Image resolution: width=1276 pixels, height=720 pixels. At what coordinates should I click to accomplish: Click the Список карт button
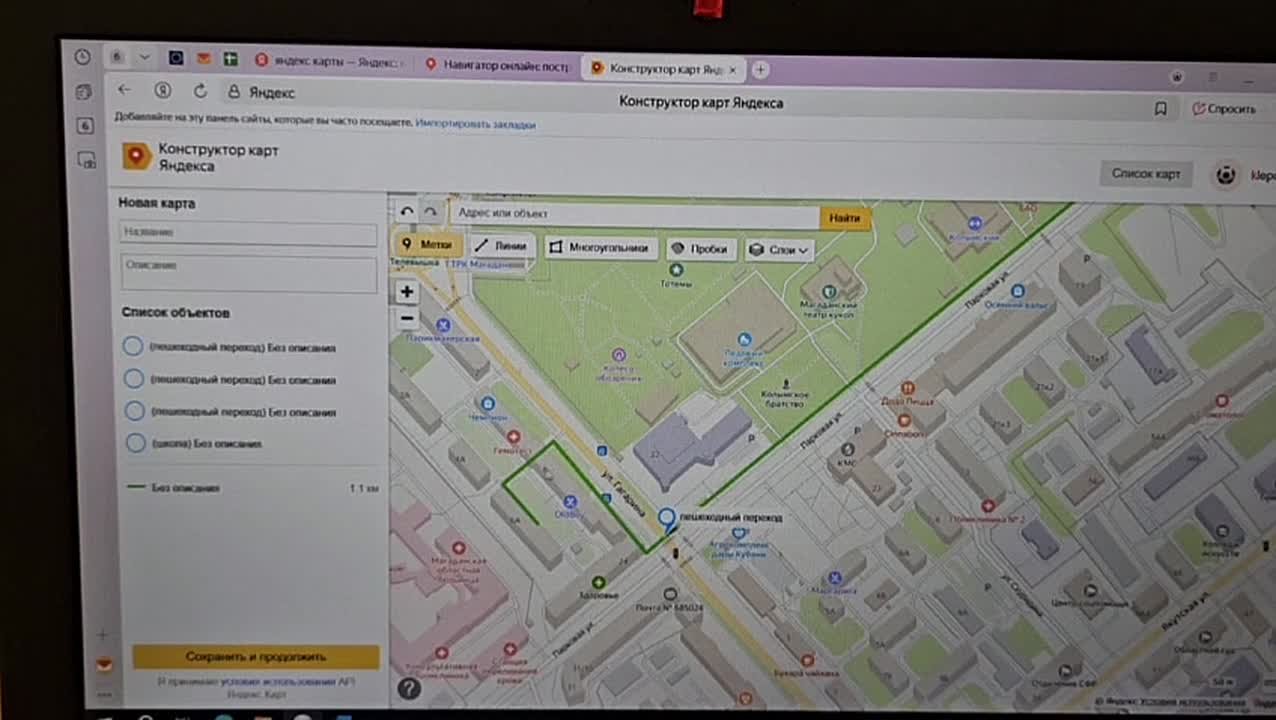(1146, 173)
